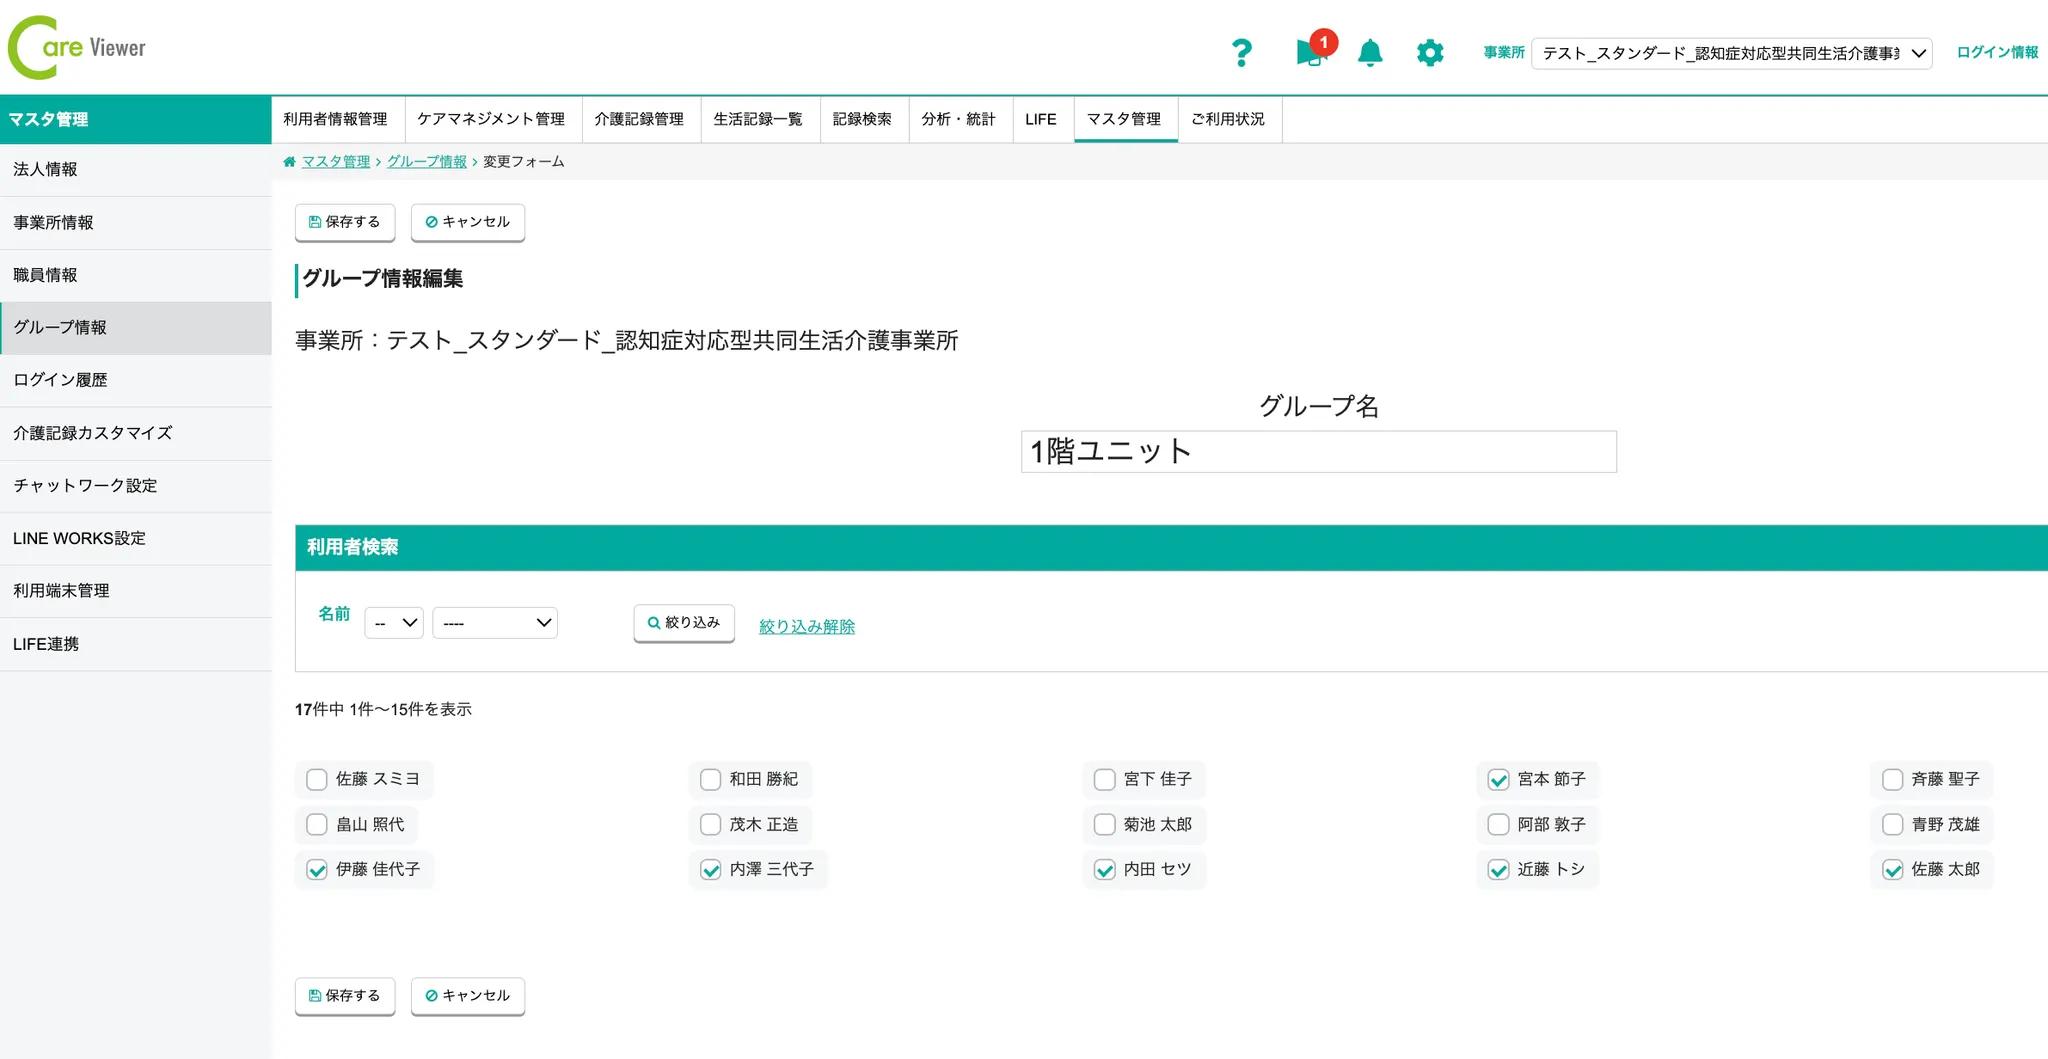Open the first 名前 filter dropdown
Viewport: 2048px width, 1059px height.
pyautogui.click(x=394, y=622)
